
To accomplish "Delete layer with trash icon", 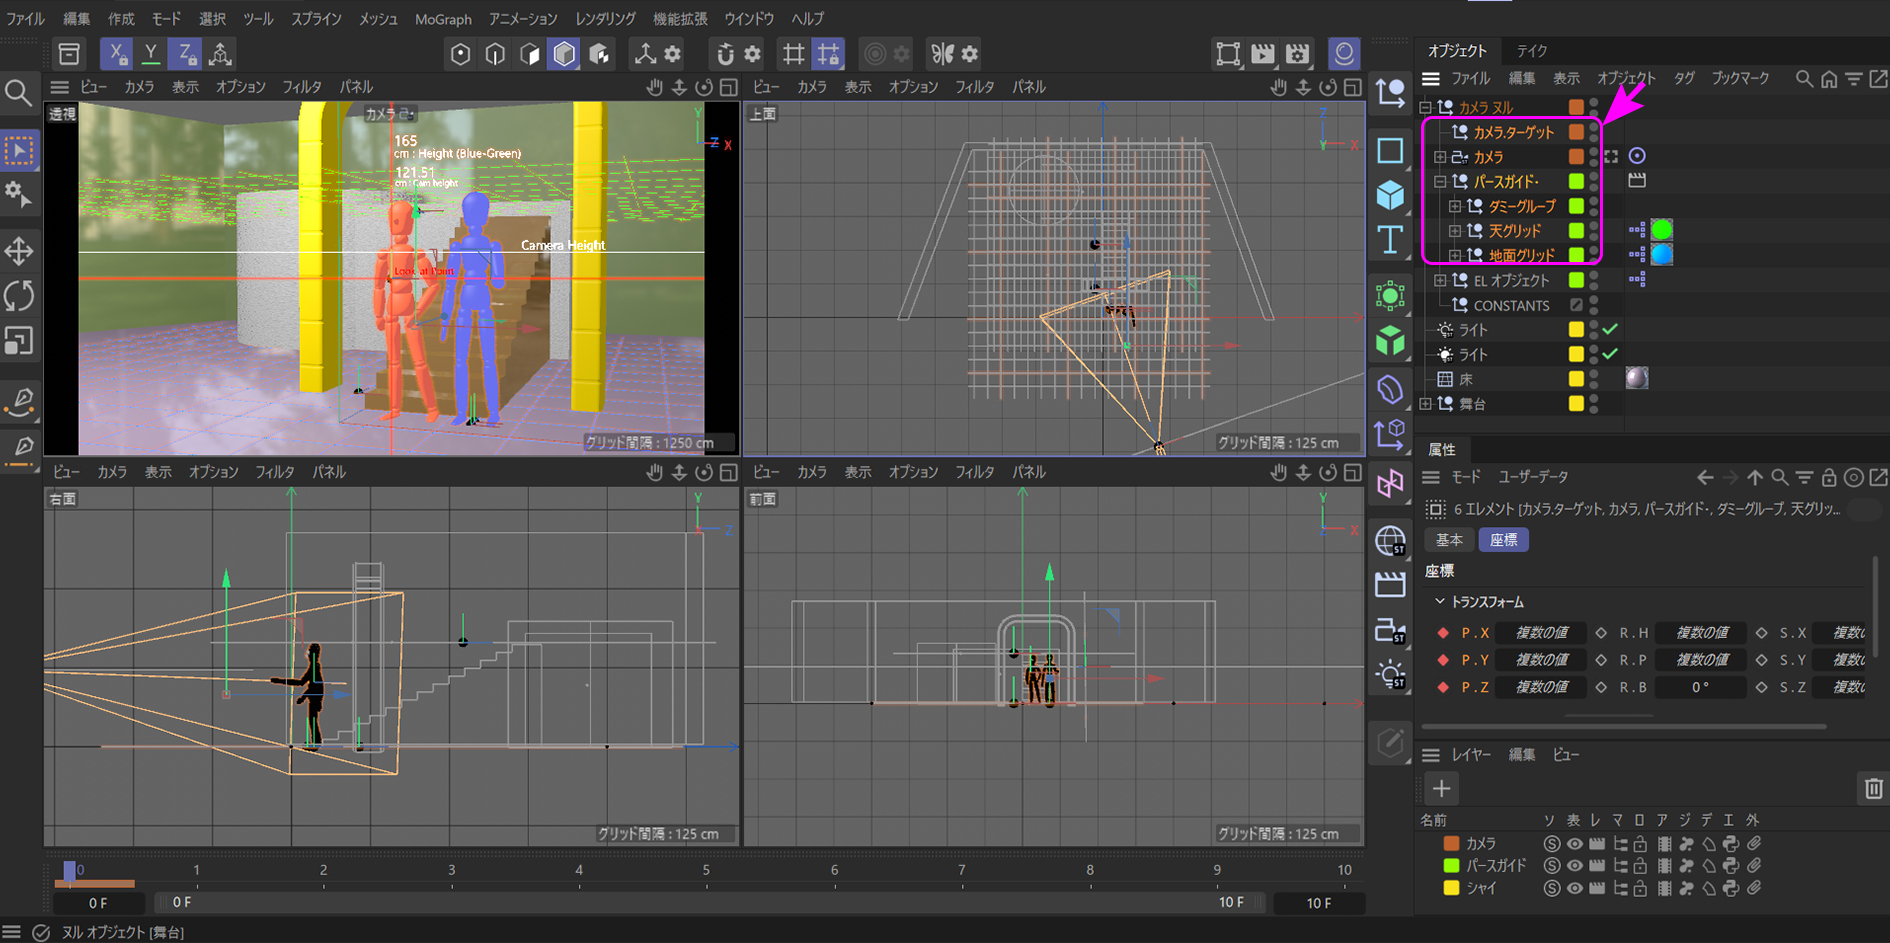I will pyautogui.click(x=1873, y=788).
